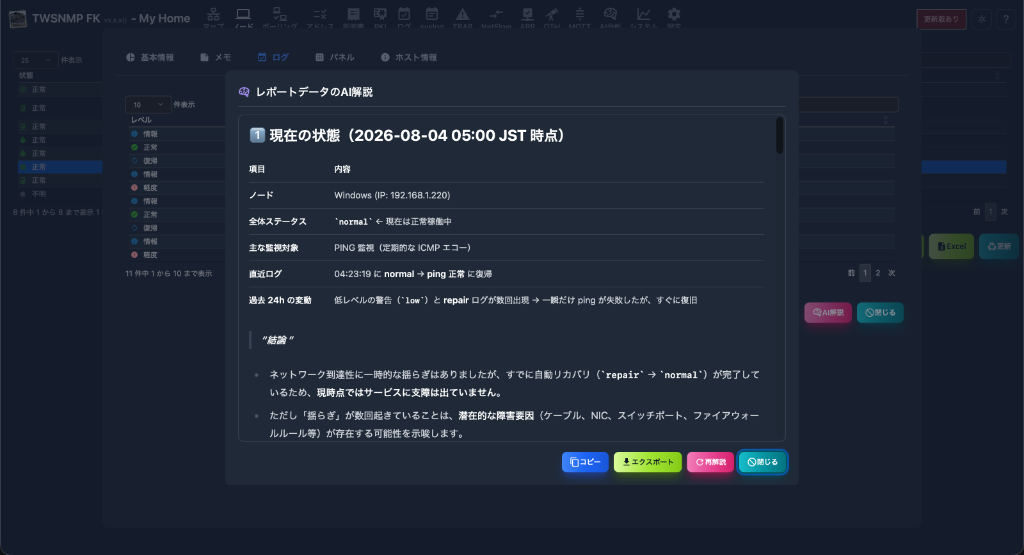The width and height of the screenshot is (1024, 555).
Task: Click the コピー copy button
Action: tap(585, 462)
